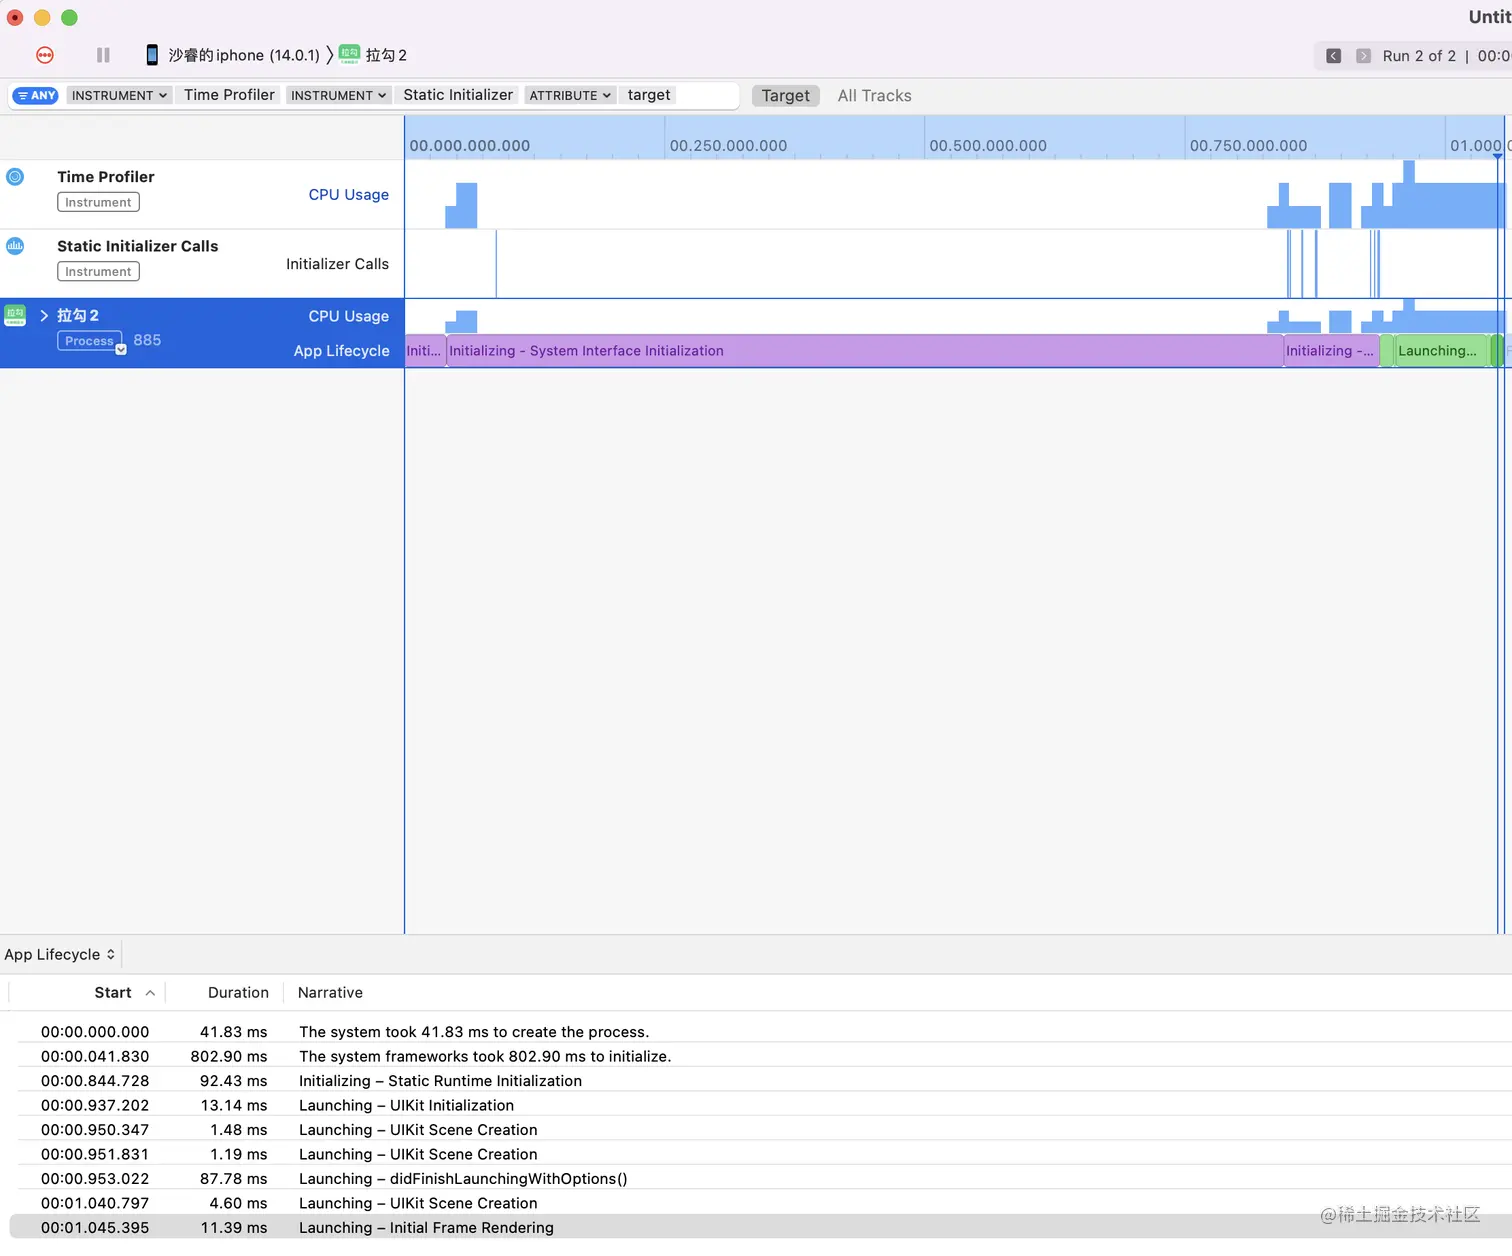Viewport: 1512px width, 1256px height.
Task: Open the Process badge dropdown arrow
Action: point(121,349)
